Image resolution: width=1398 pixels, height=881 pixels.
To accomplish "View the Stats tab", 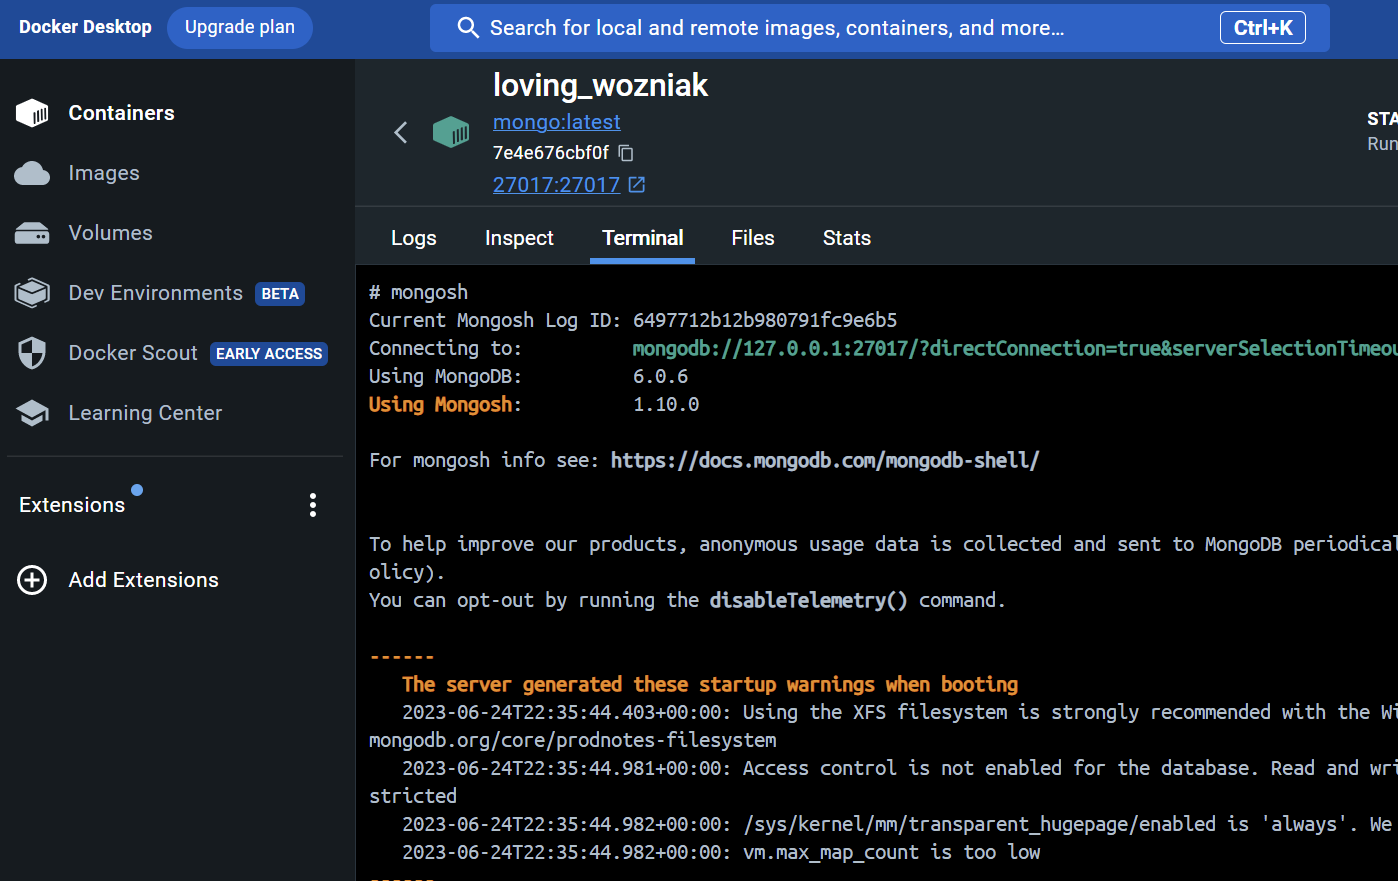I will (846, 238).
